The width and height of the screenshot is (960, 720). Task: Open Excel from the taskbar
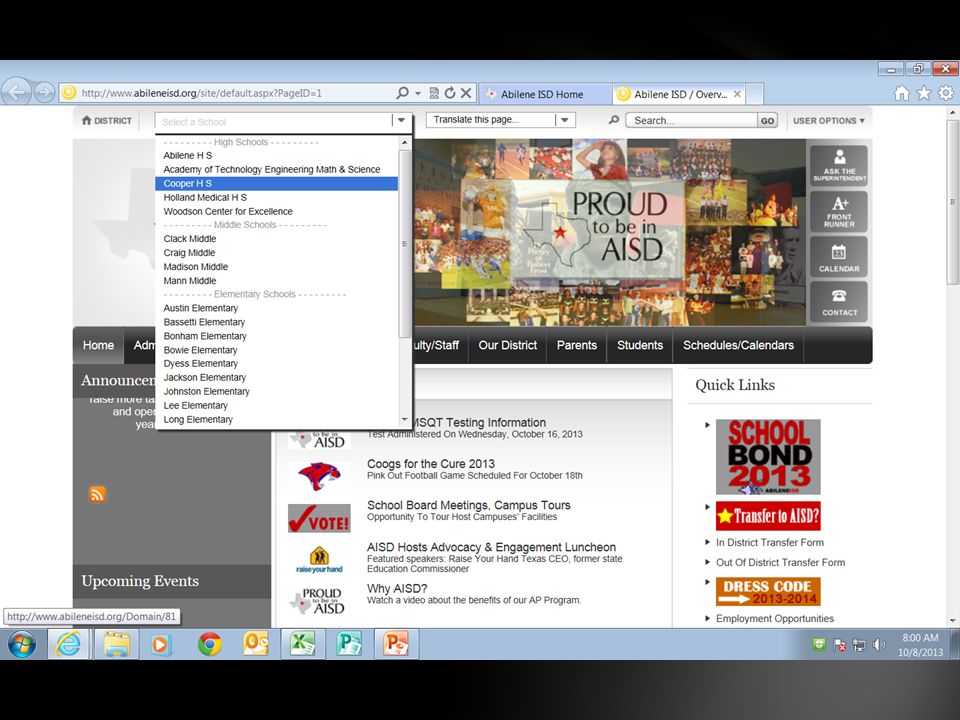(x=302, y=644)
